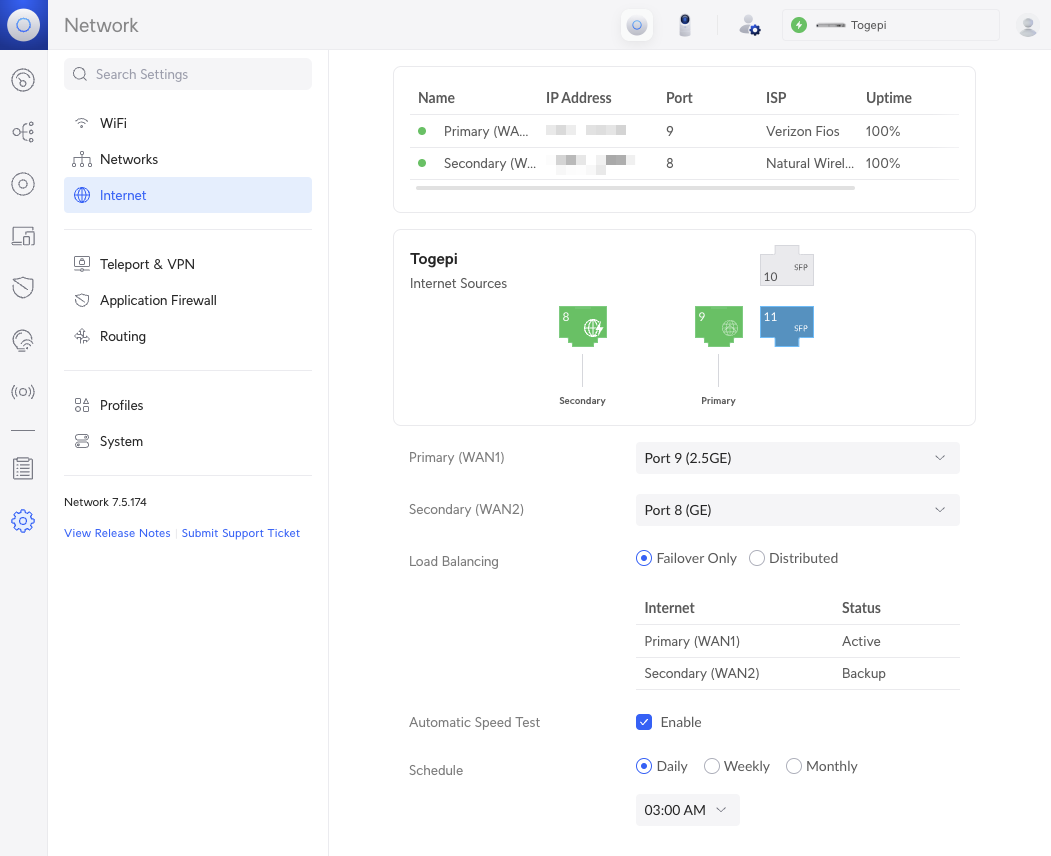Screen dimensions: 1051x856
Task: Select Distributed load balancing
Action: pos(757,558)
